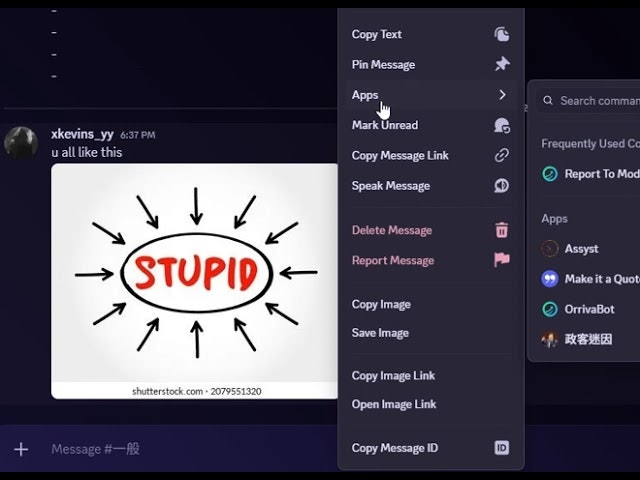Run the Report To Mod command
The image size is (640, 480).
click(x=587, y=174)
